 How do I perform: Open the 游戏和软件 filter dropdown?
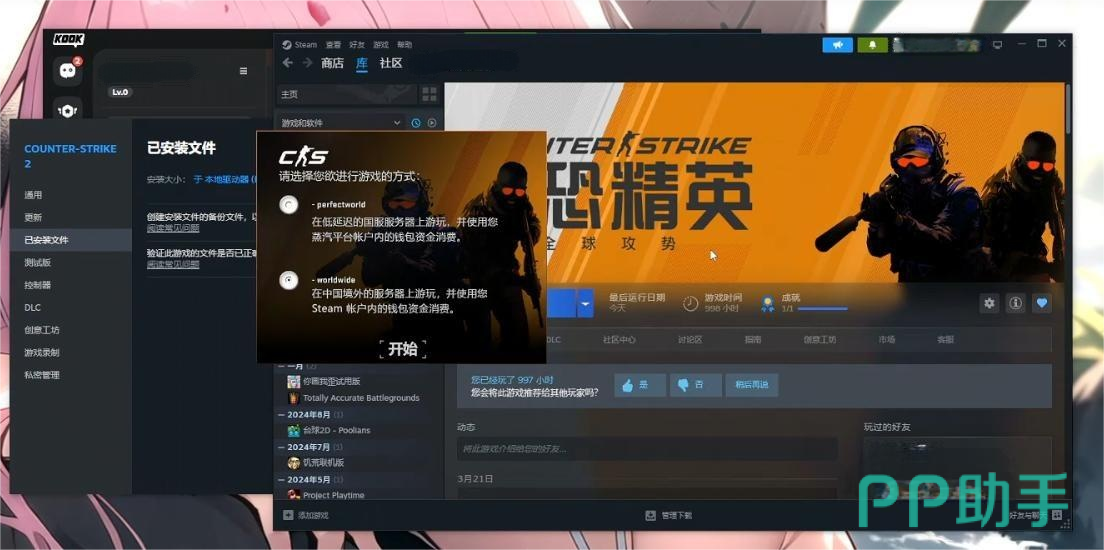[x=341, y=123]
